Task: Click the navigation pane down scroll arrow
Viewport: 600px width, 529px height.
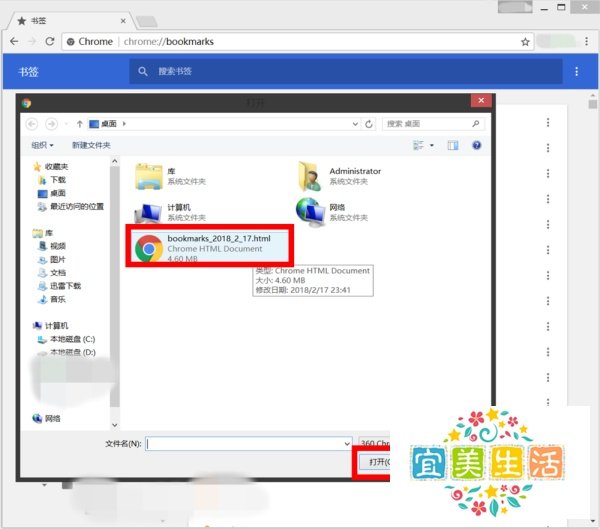Action: pos(114,425)
